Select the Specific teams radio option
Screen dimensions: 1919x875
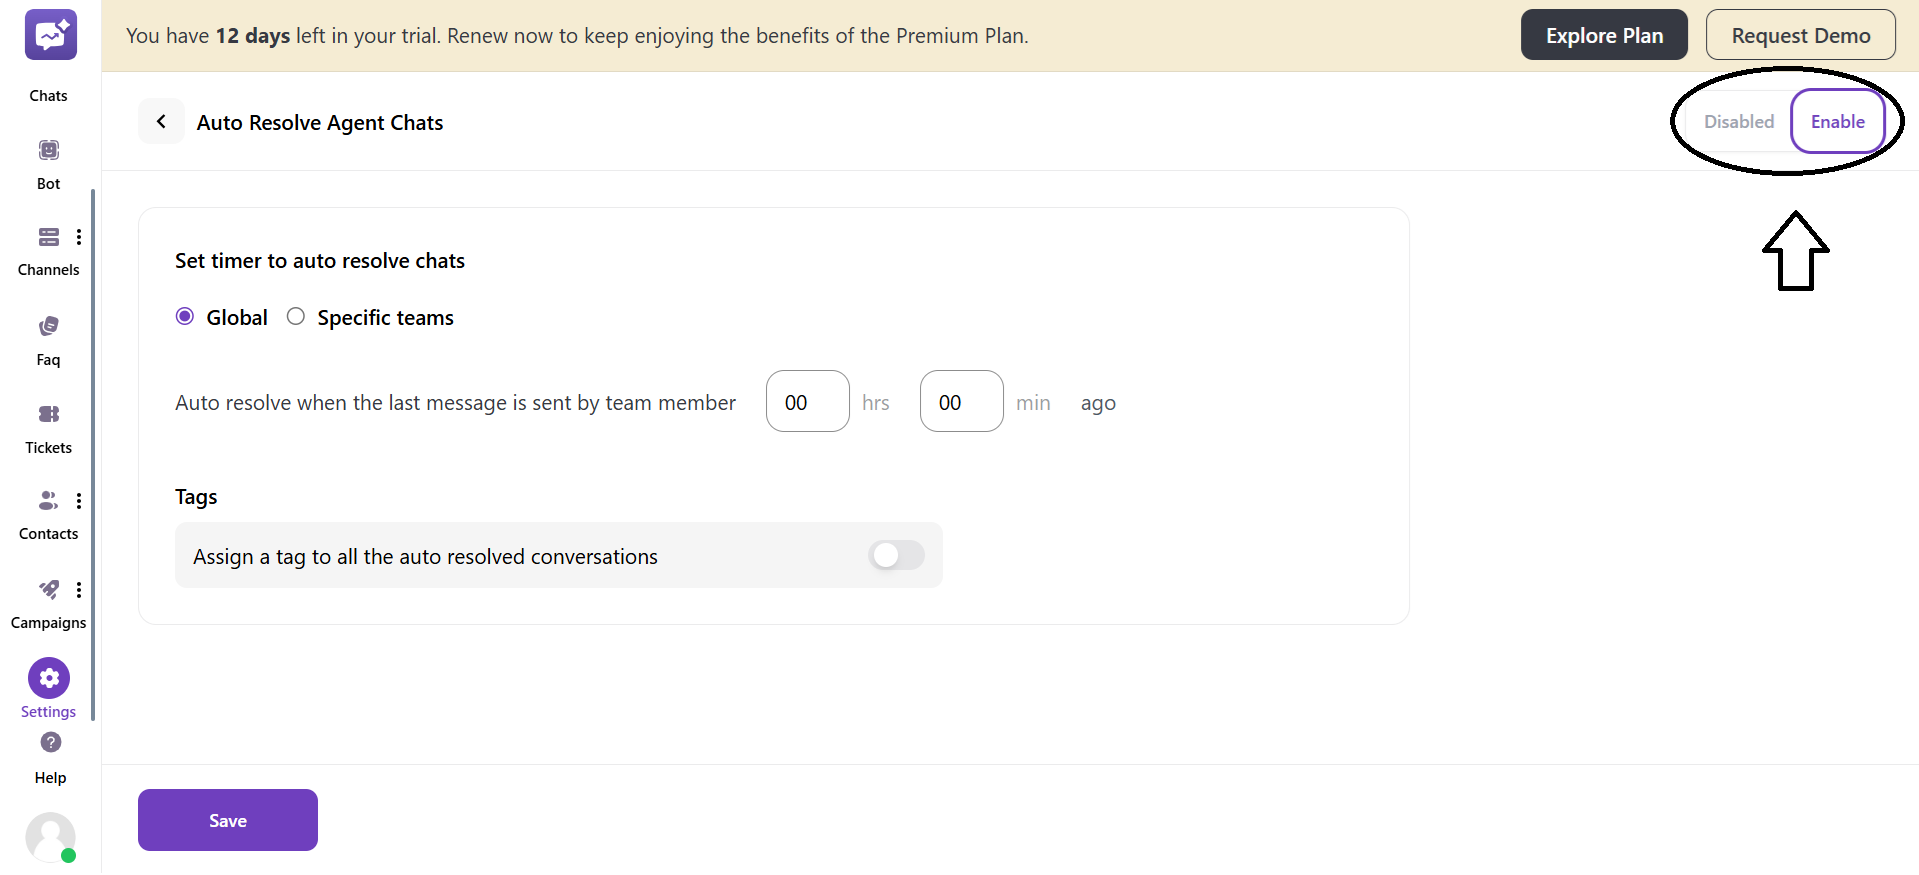coord(296,317)
